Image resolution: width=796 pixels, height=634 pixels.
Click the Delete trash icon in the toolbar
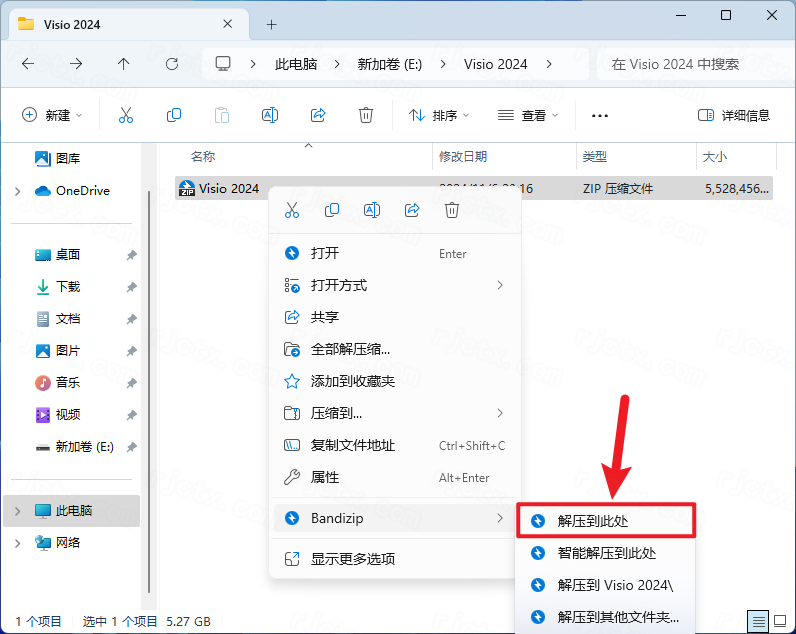pos(366,115)
